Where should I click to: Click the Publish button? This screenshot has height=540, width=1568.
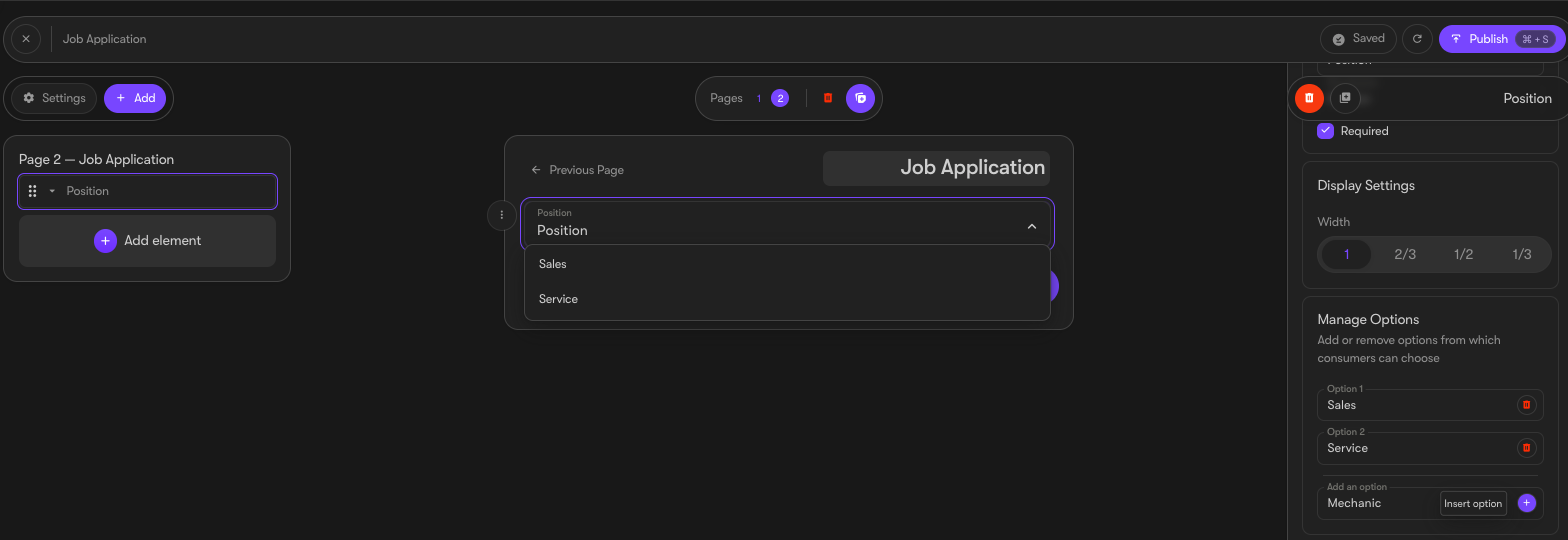tap(1502, 39)
